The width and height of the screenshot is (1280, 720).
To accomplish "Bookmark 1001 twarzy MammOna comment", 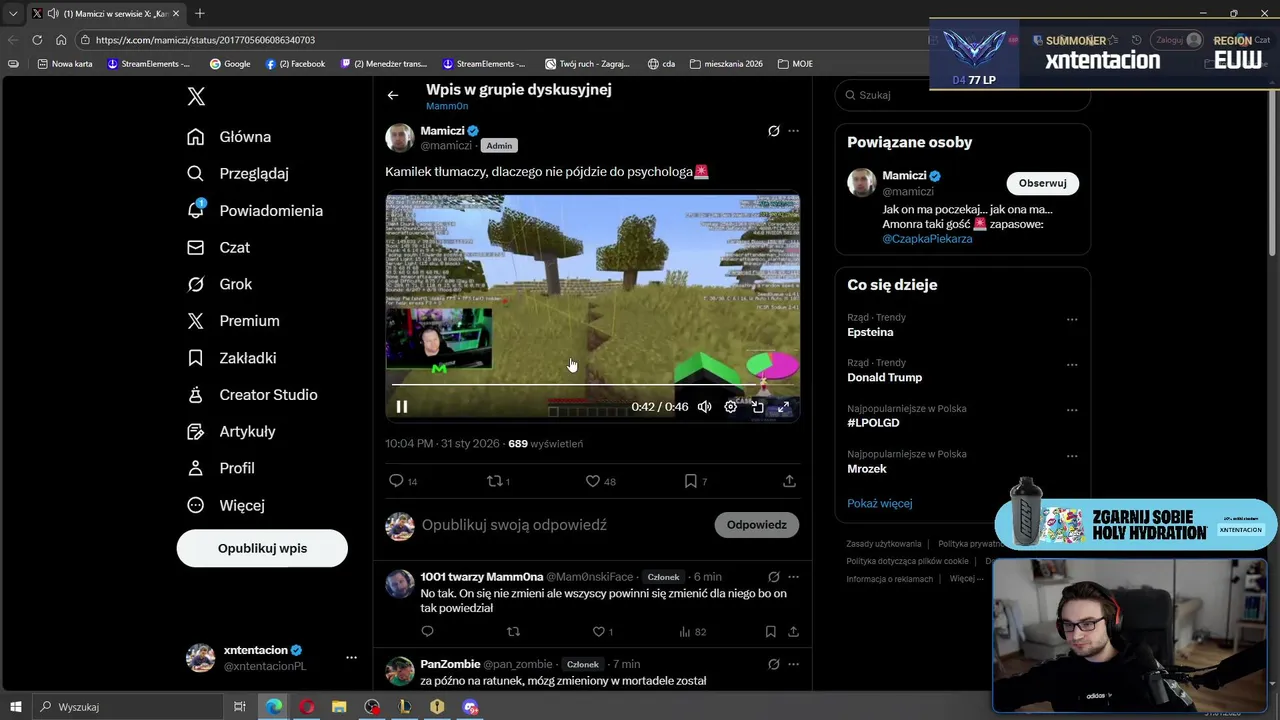I will 770,632.
